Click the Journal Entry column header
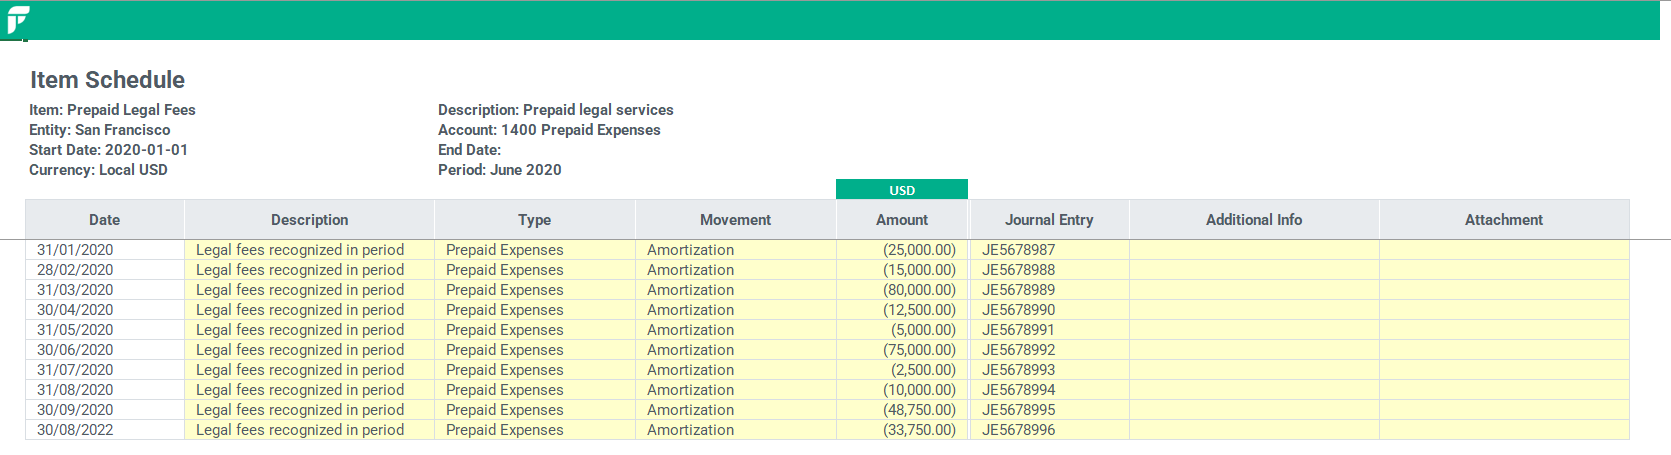Viewport: 1671px width, 455px height. pos(1049,220)
